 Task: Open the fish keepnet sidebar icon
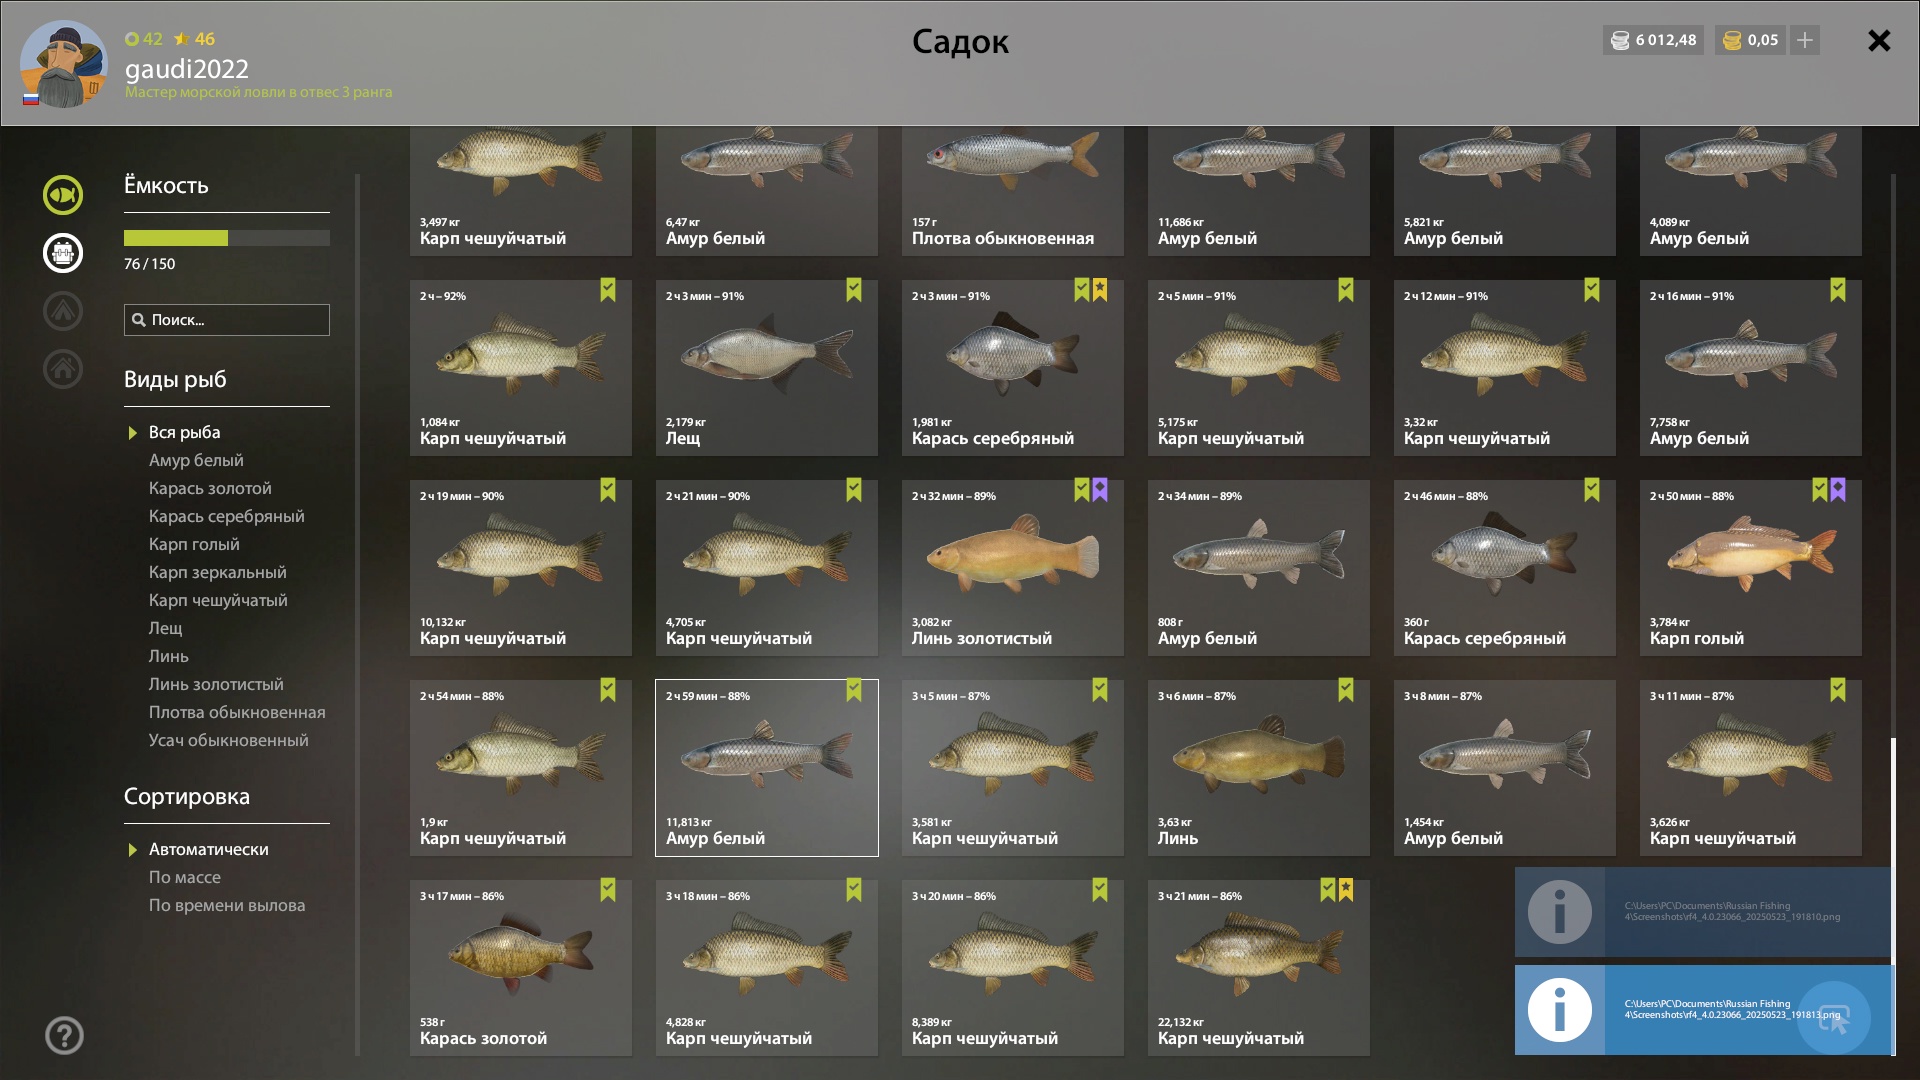click(x=62, y=195)
